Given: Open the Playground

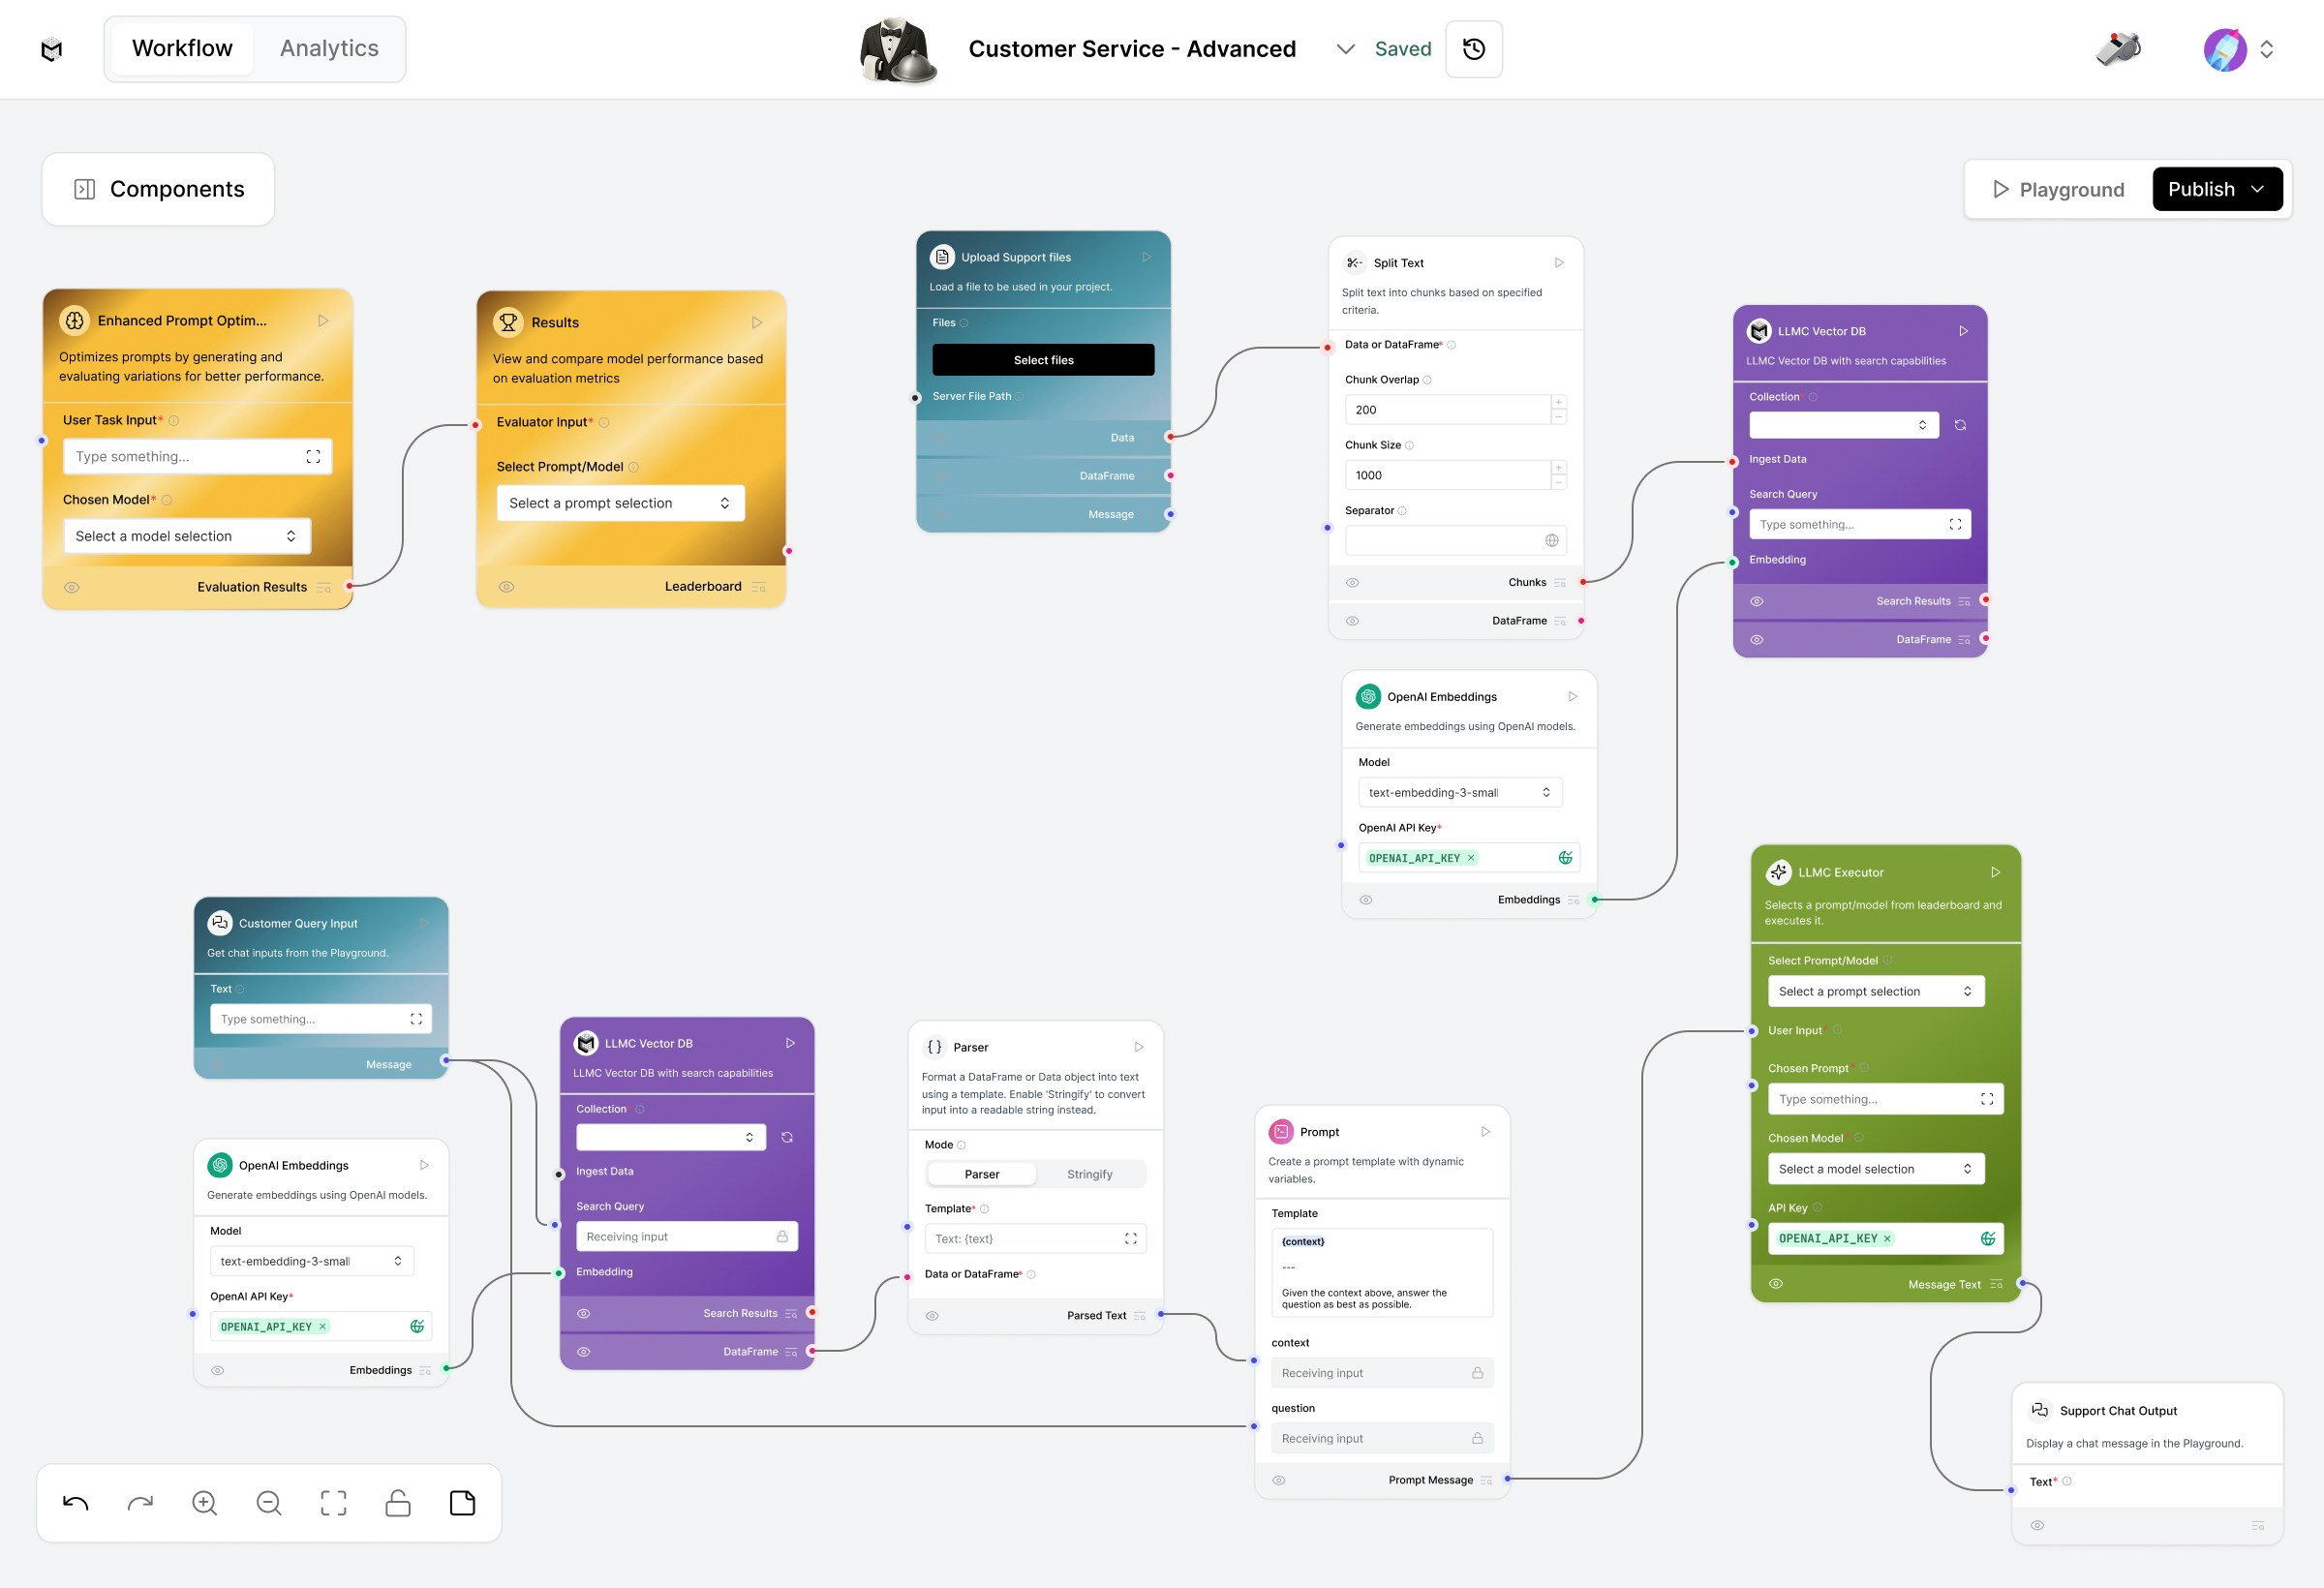Looking at the screenshot, I should (x=2057, y=189).
